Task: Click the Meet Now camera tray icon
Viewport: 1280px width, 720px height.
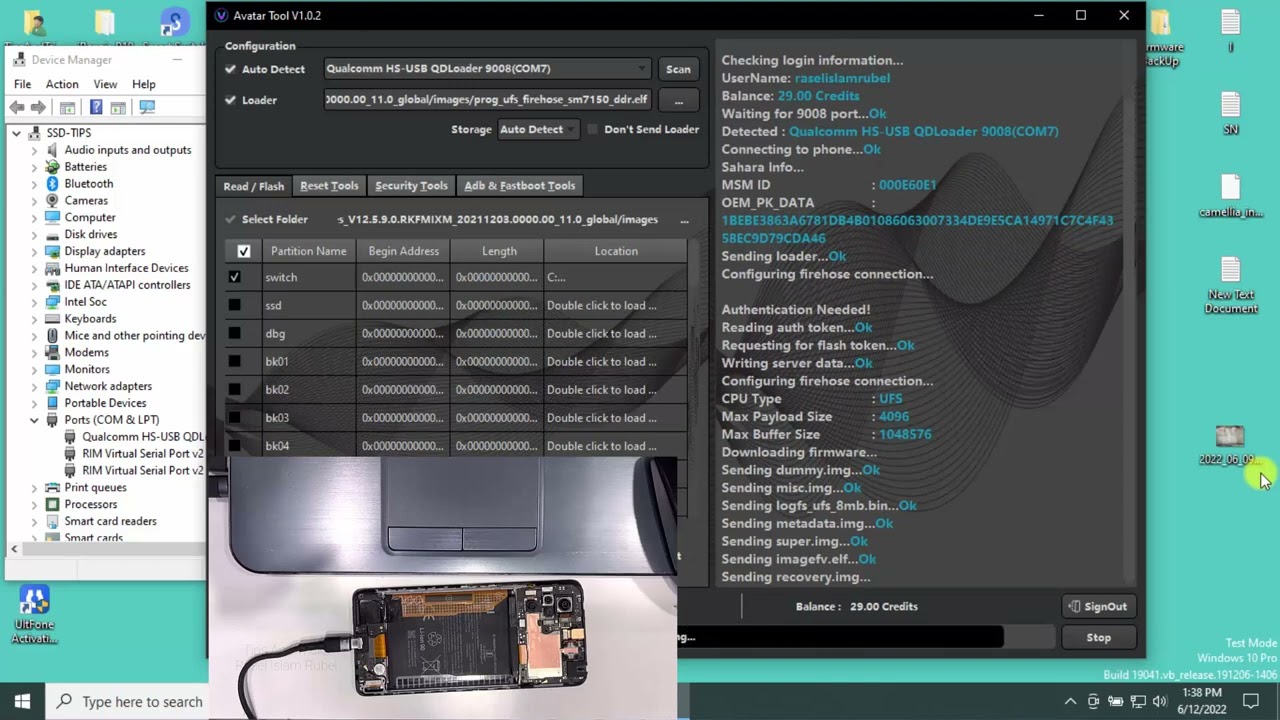Action: pyautogui.click(x=1093, y=702)
